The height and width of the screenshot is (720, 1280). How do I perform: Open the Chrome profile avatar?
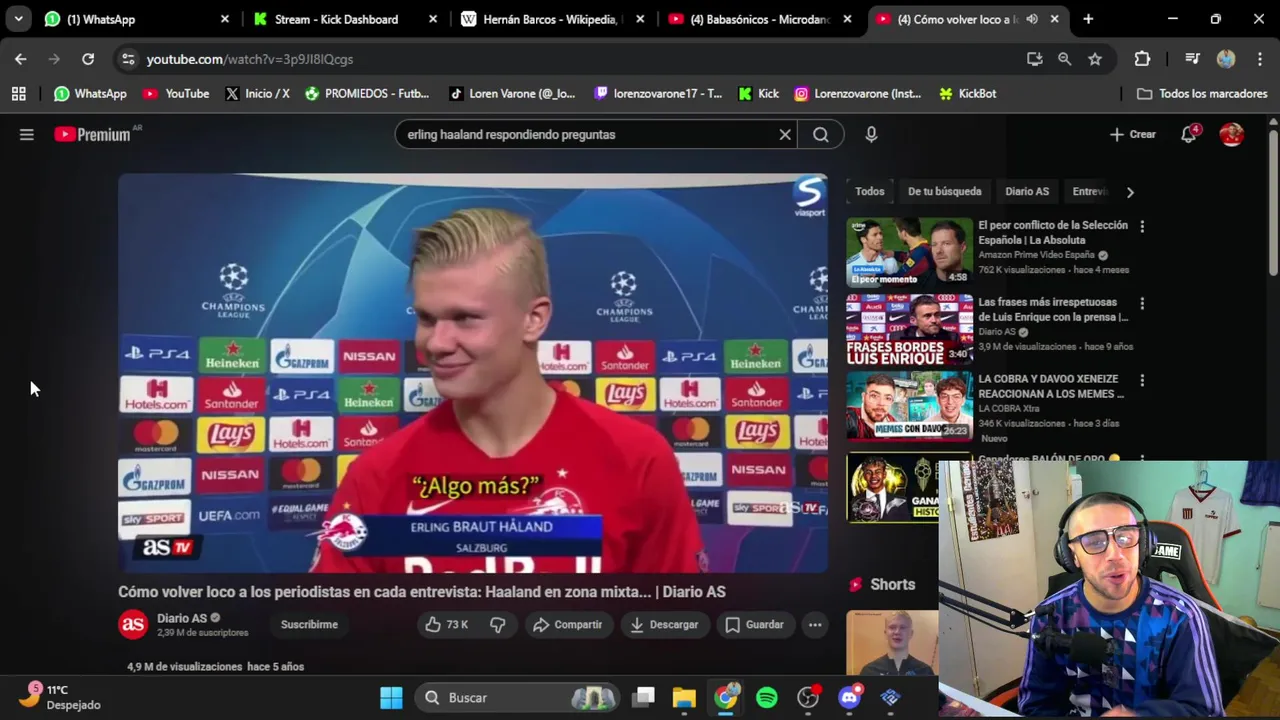(1226, 59)
